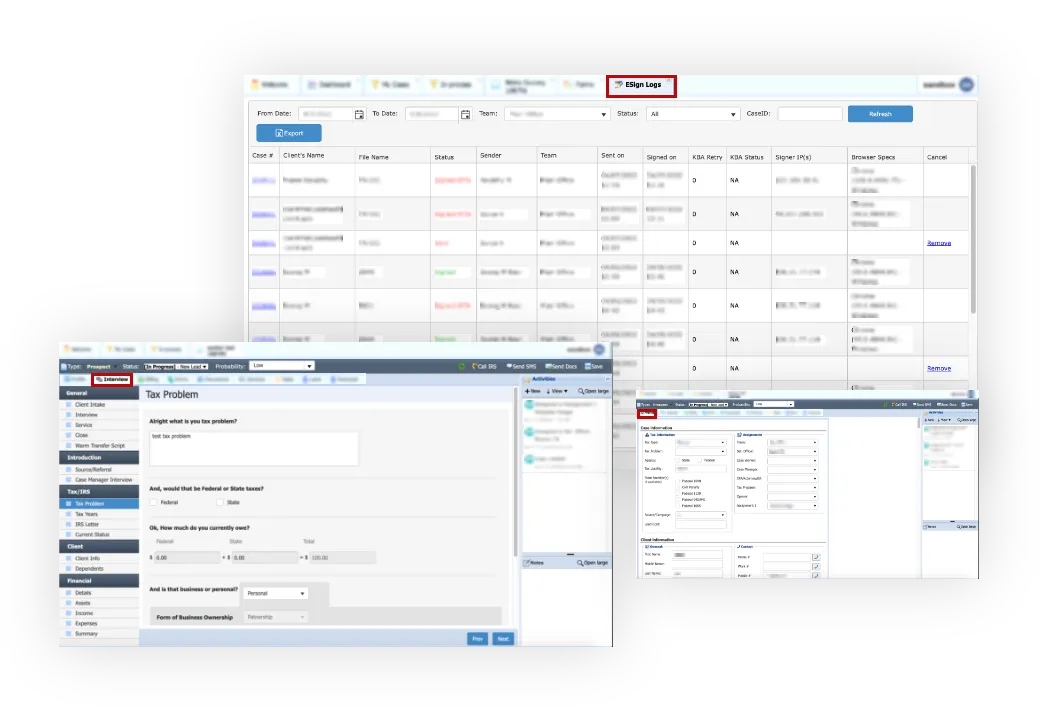Click the Refresh button in ESign Logs

[x=880, y=114]
